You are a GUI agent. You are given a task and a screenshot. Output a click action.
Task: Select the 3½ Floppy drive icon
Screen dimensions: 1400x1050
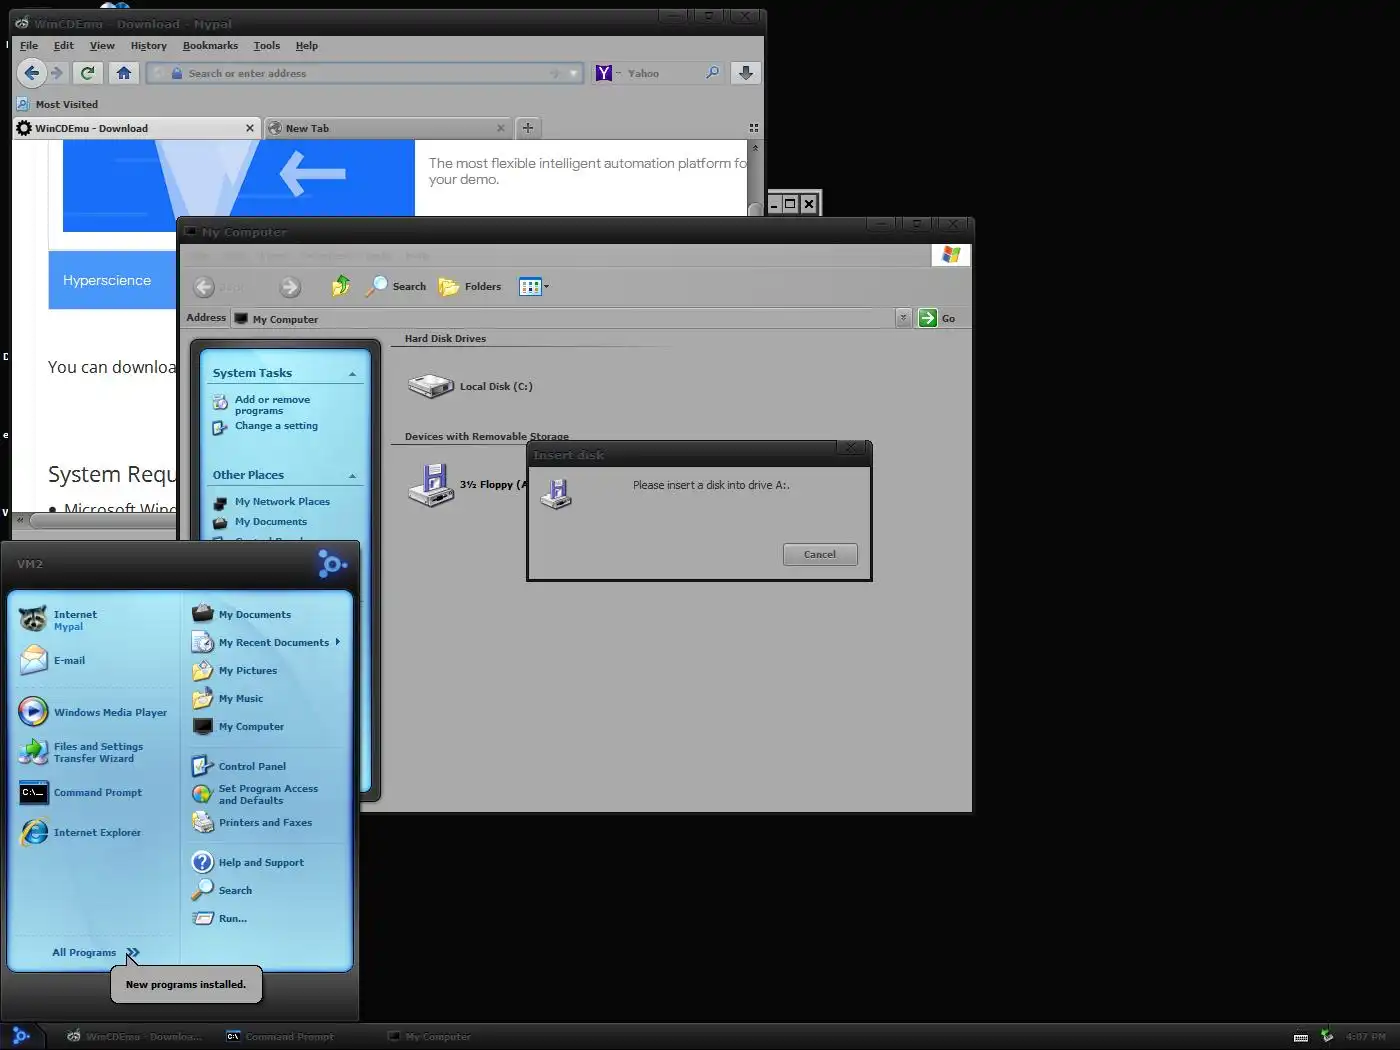(x=431, y=485)
